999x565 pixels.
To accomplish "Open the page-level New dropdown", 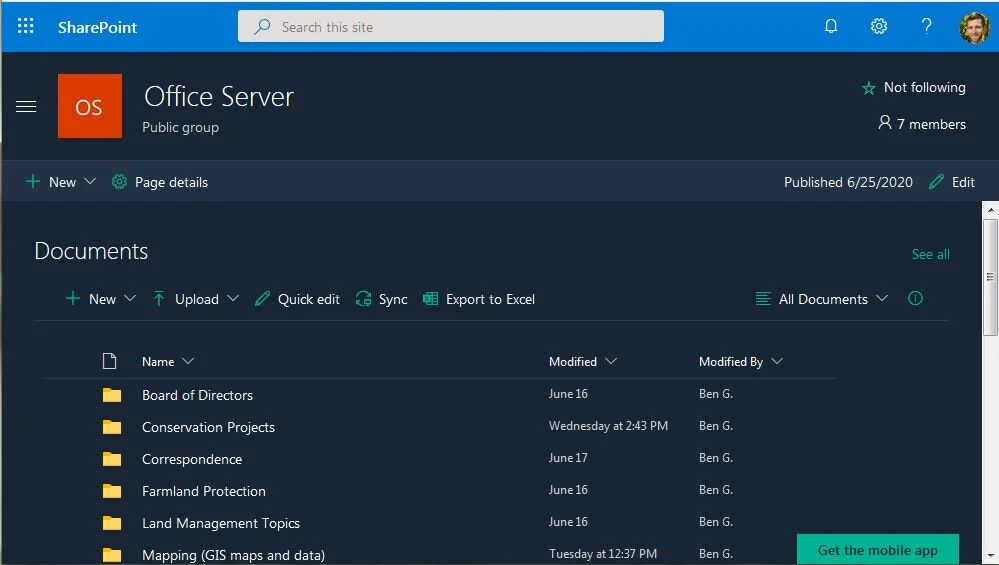I will pos(61,182).
